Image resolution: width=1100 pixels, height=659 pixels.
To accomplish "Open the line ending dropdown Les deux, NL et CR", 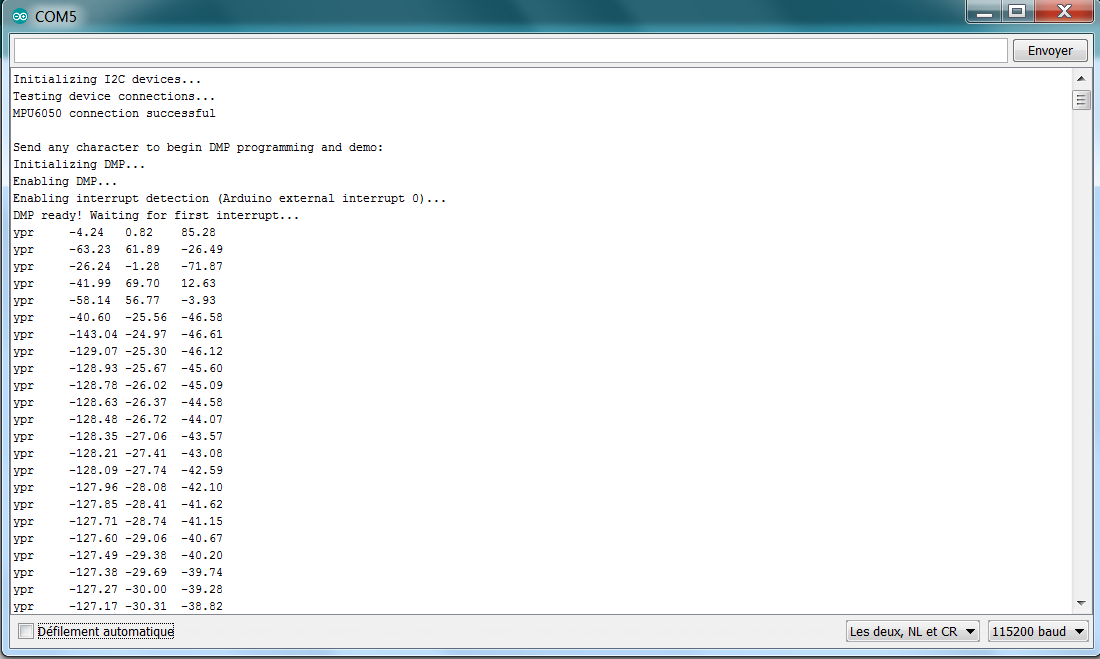I will point(913,632).
